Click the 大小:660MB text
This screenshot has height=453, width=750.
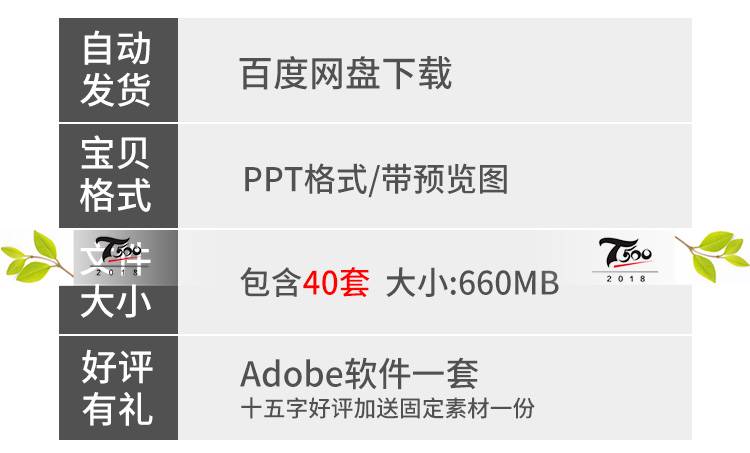point(473,283)
